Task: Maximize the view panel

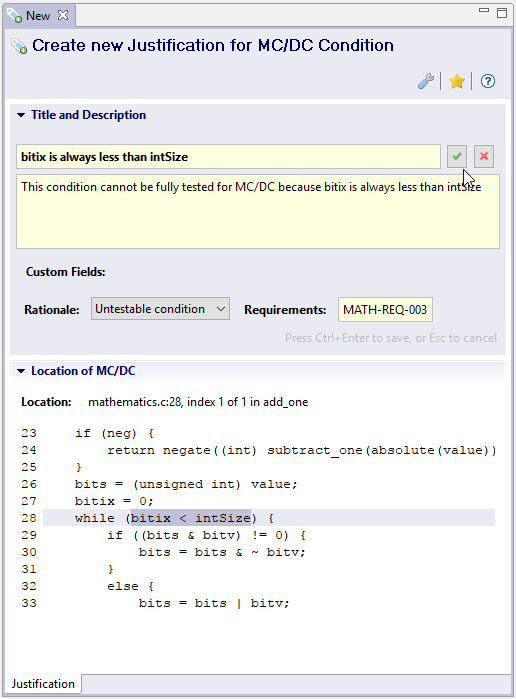Action: (x=502, y=13)
